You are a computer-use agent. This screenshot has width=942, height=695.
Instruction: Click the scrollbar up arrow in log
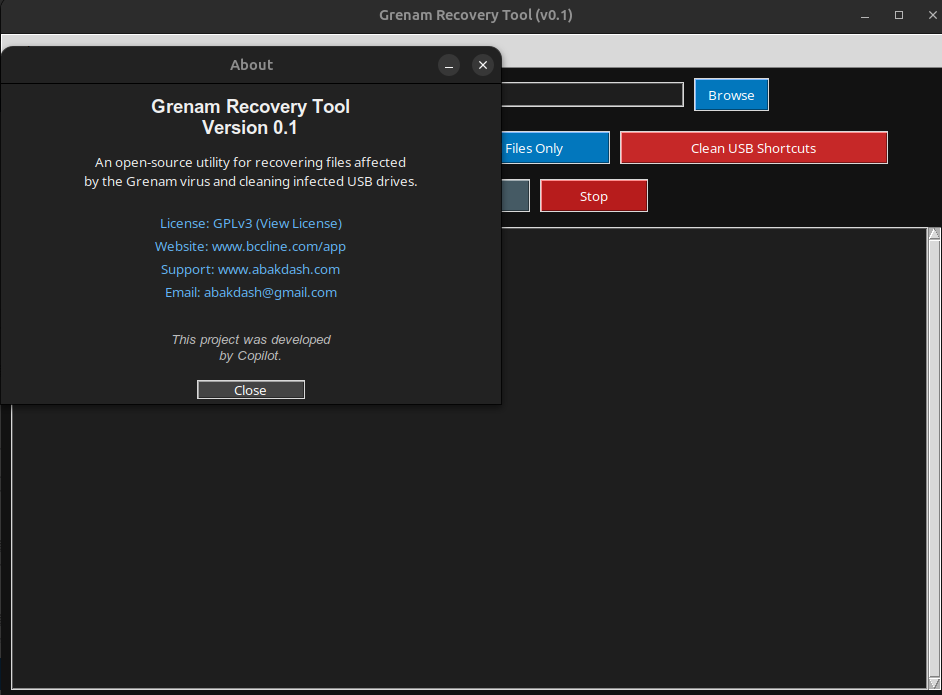(x=934, y=236)
